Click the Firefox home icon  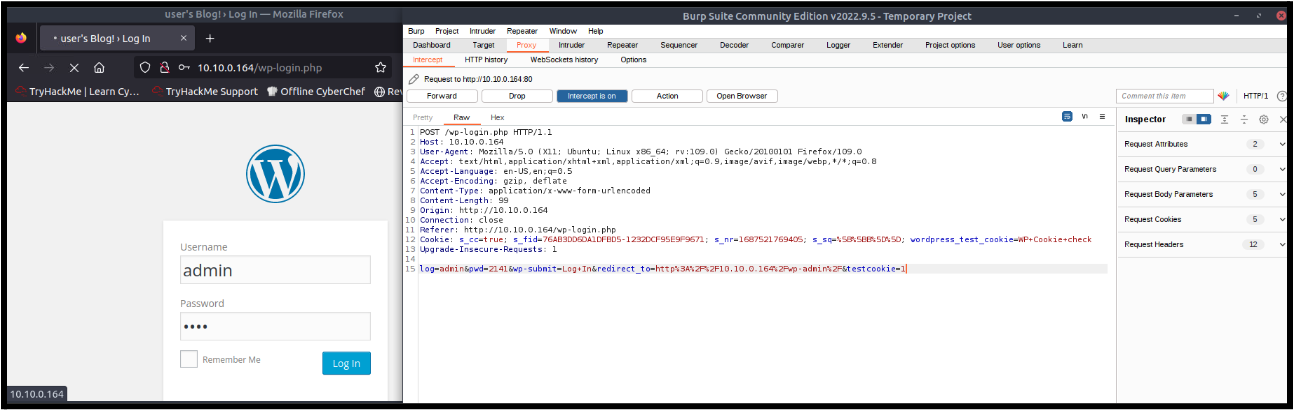coord(99,68)
